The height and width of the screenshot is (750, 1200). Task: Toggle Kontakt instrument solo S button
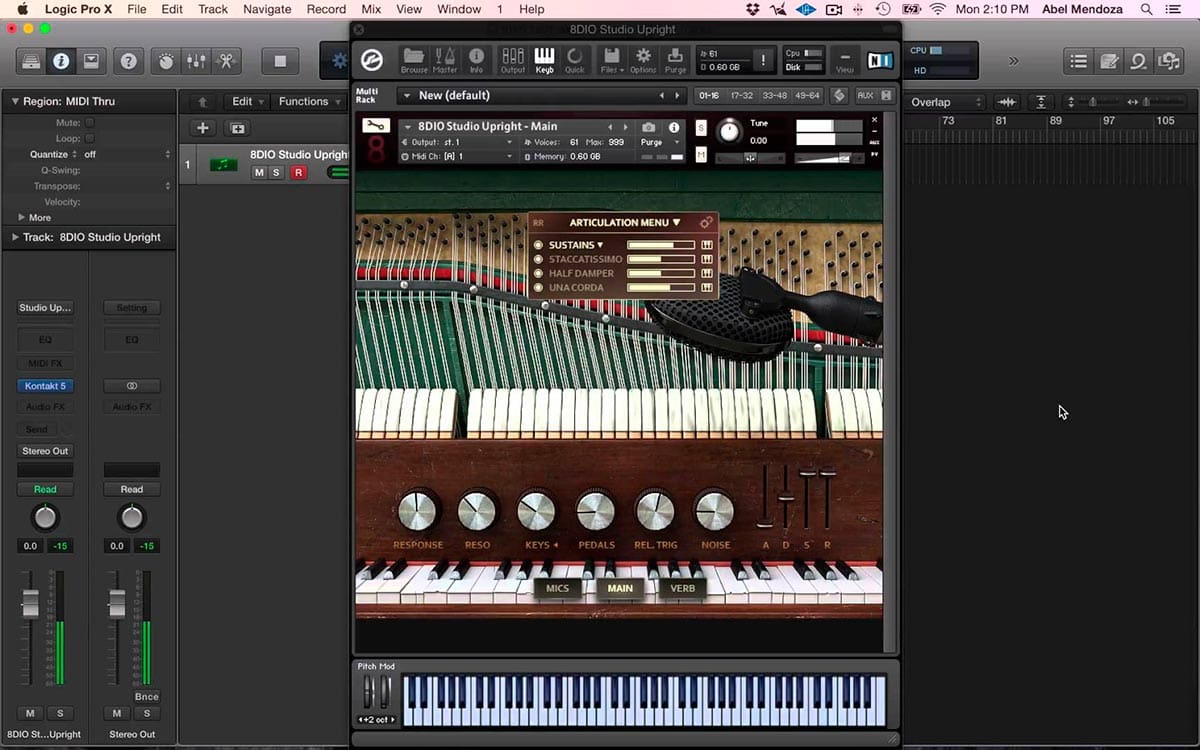click(701, 128)
